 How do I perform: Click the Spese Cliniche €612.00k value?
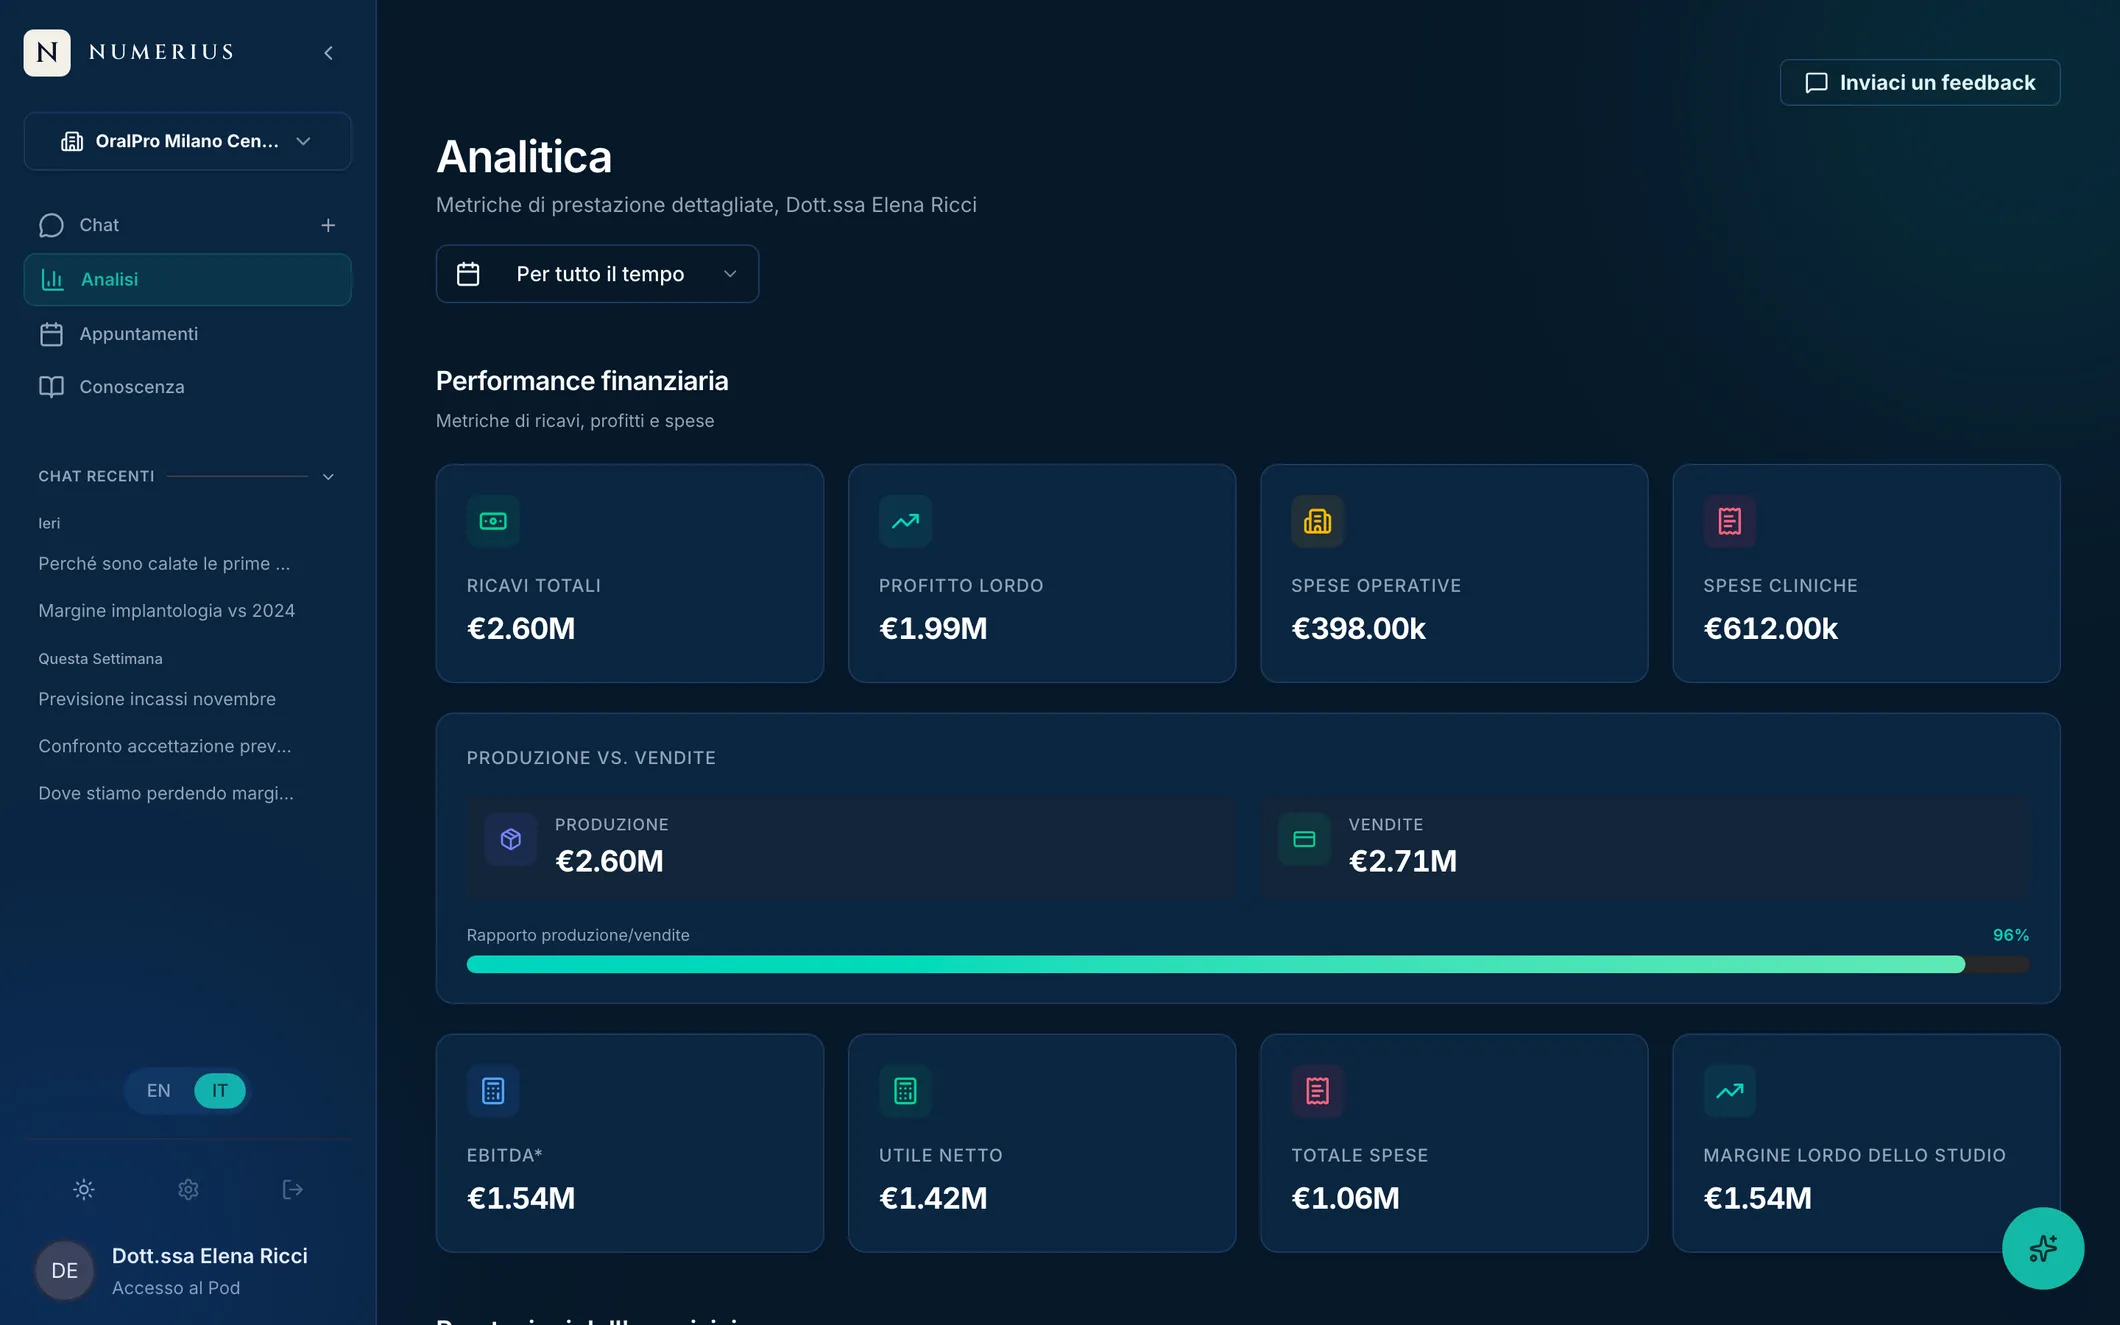1771,628
